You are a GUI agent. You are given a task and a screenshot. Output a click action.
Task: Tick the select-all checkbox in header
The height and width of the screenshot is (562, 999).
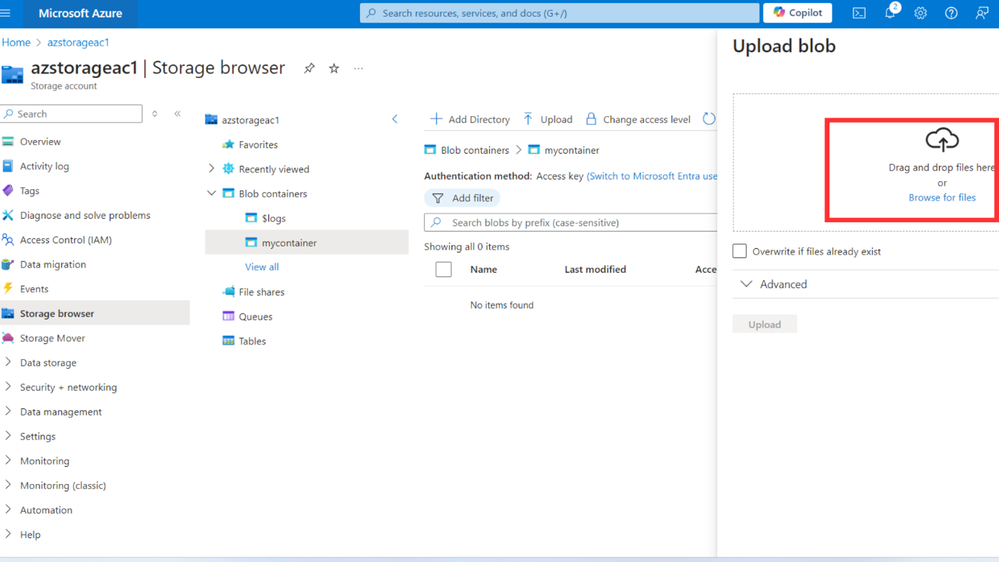point(443,270)
